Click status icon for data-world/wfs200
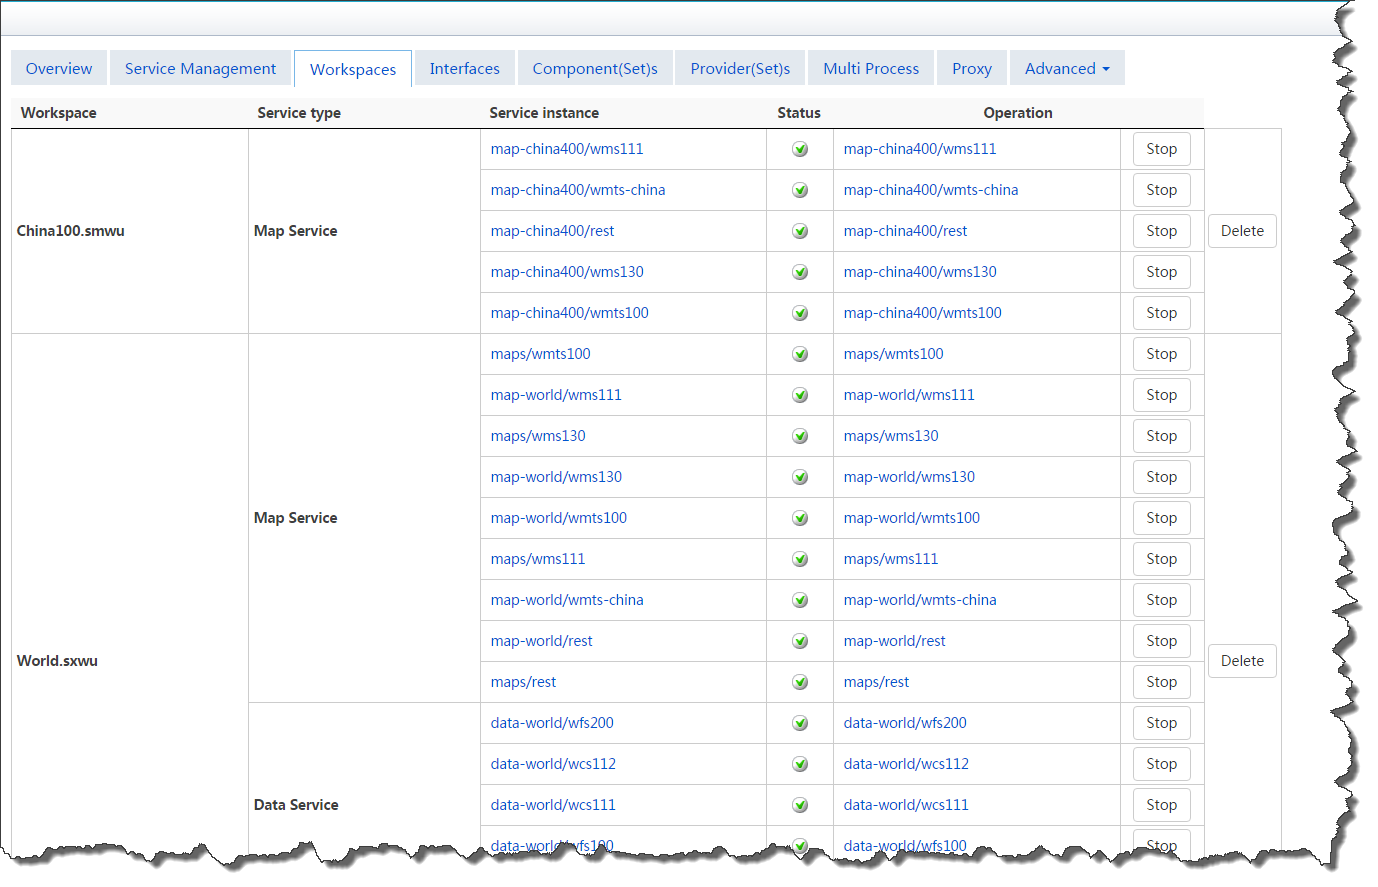 coord(800,723)
